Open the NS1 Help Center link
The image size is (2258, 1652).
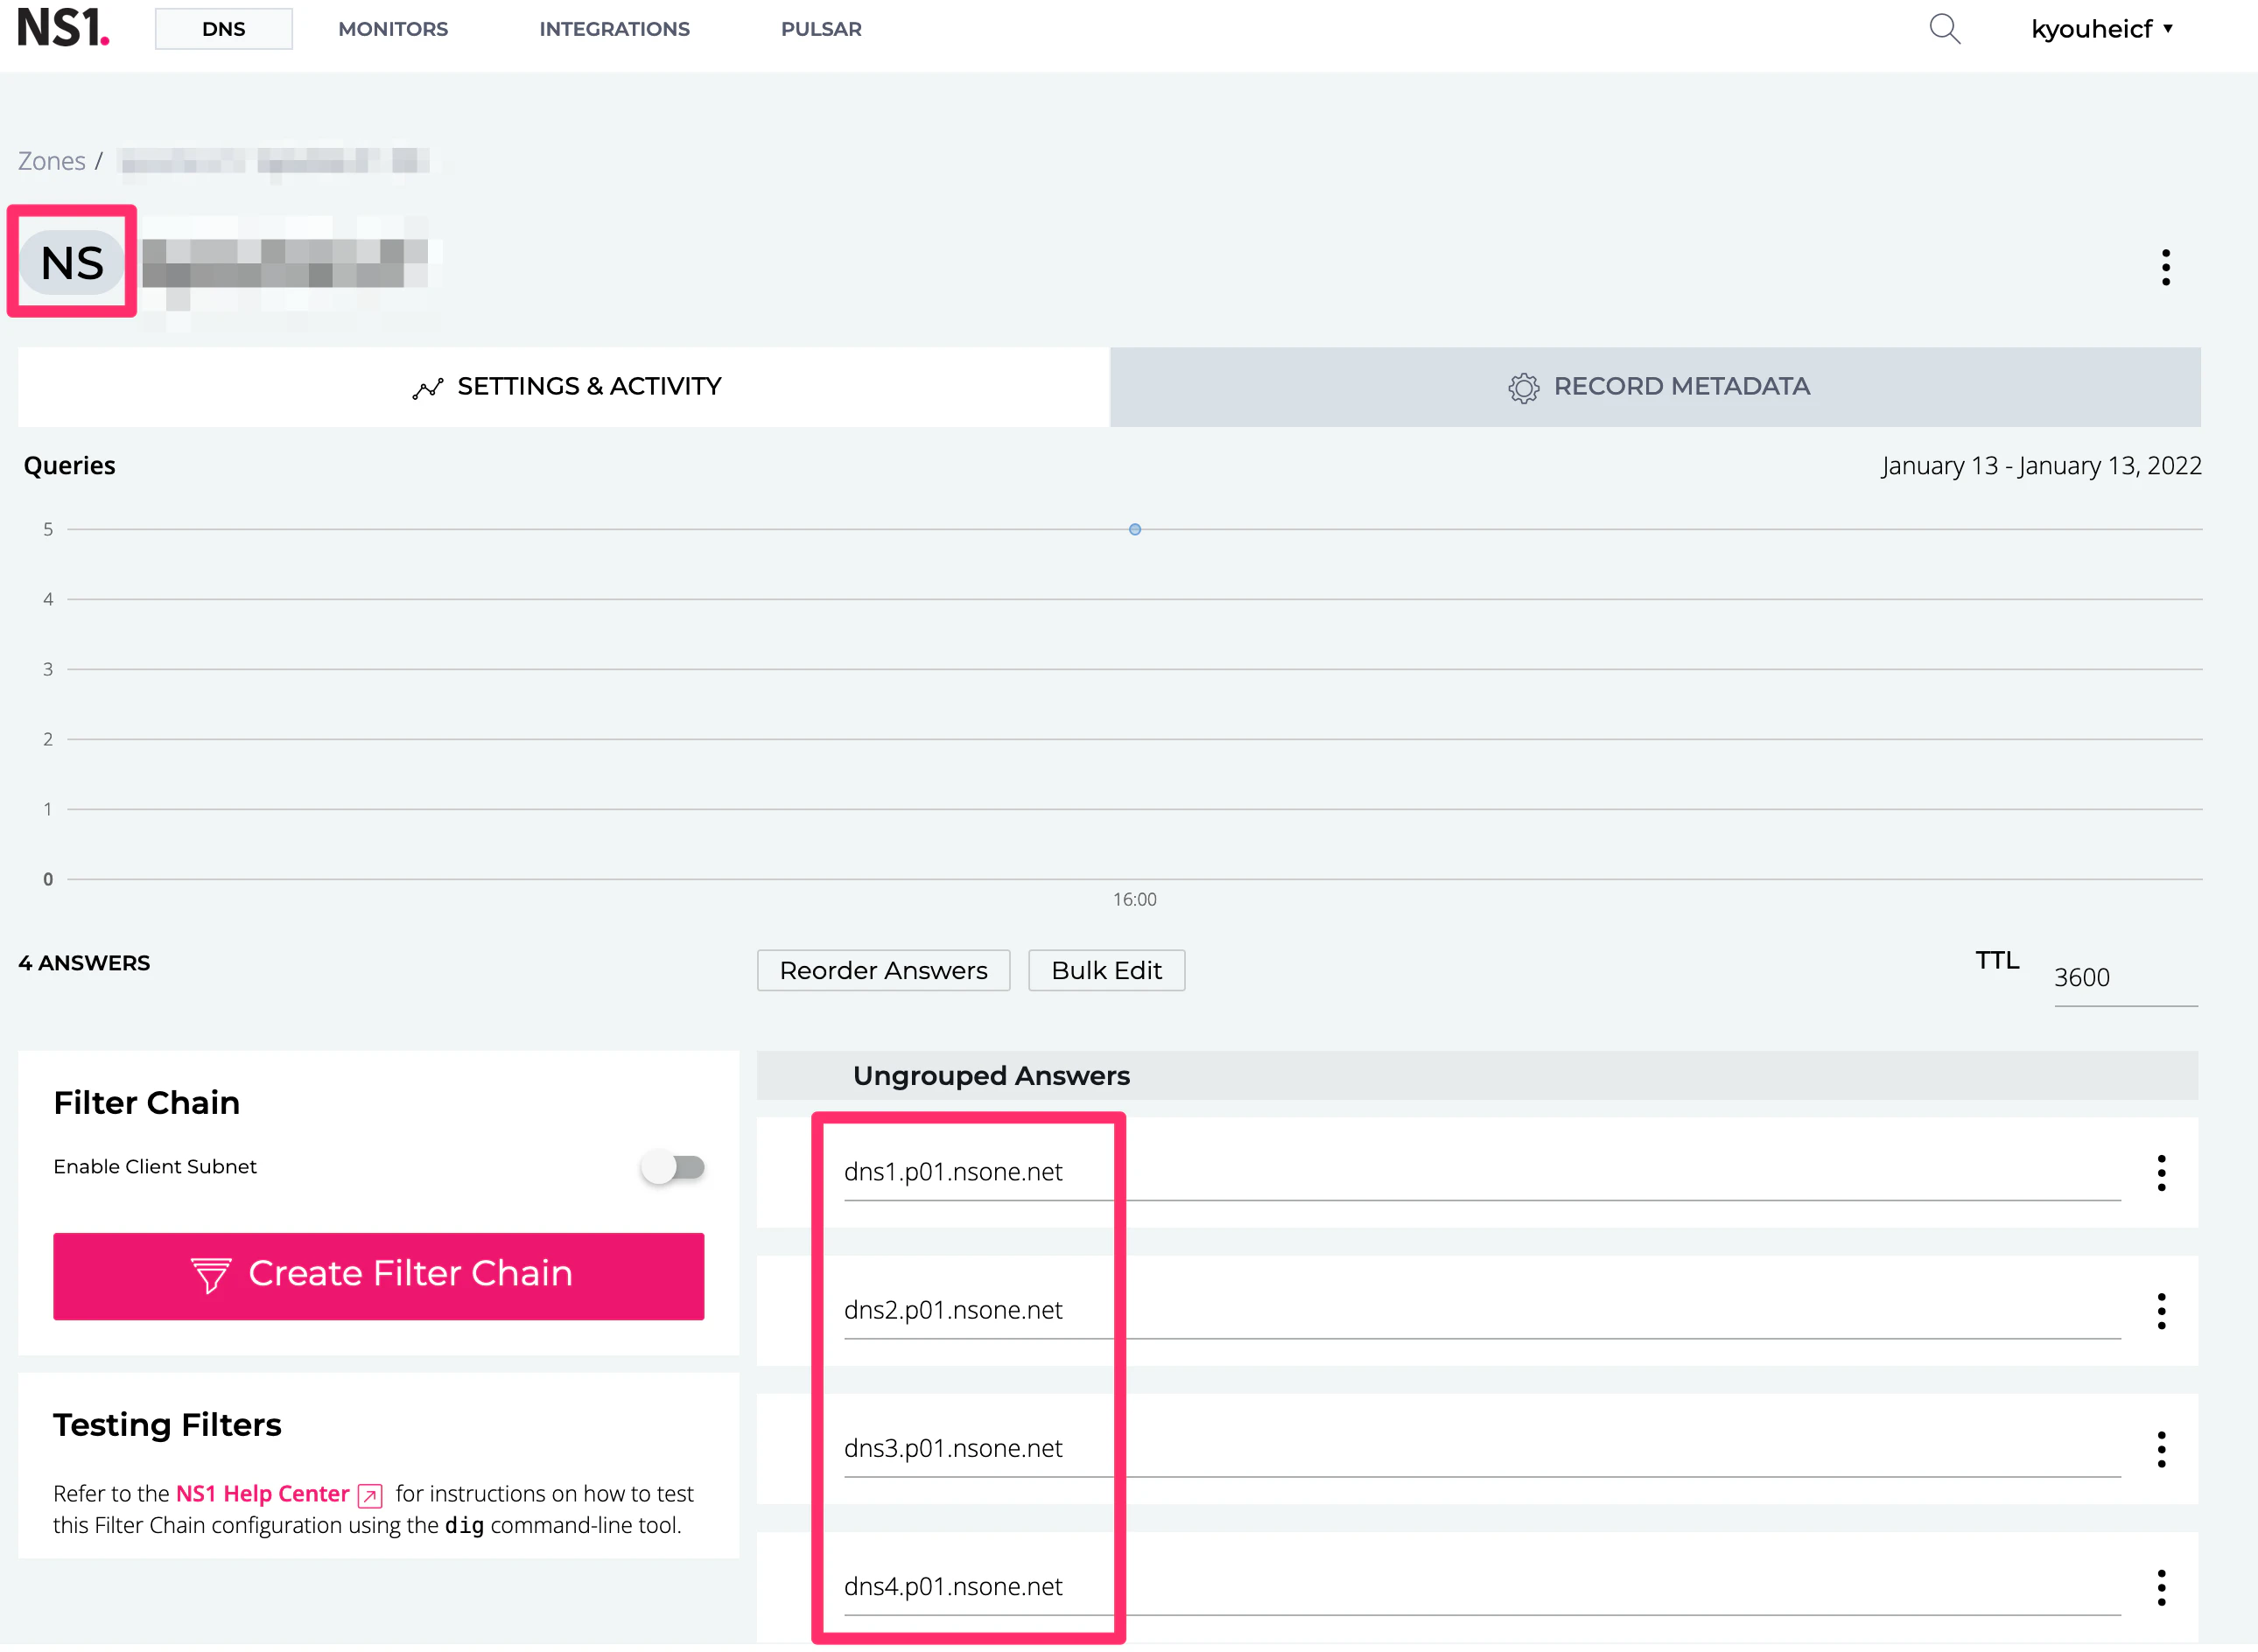262,1493
